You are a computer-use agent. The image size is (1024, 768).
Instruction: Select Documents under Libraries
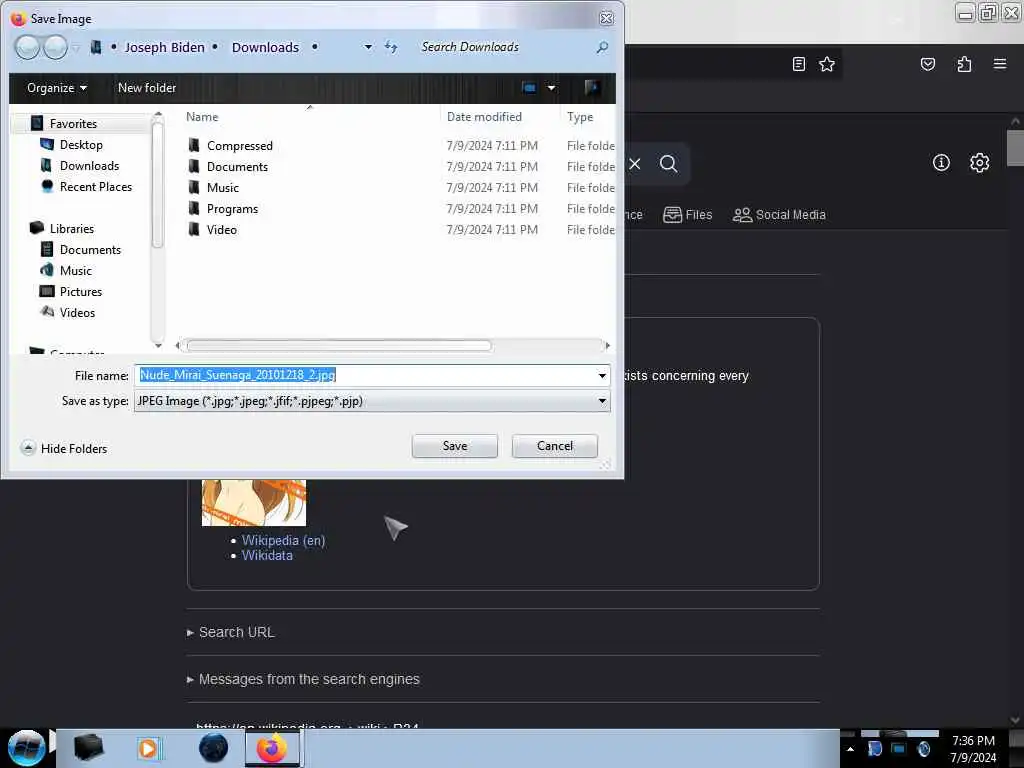(x=90, y=249)
